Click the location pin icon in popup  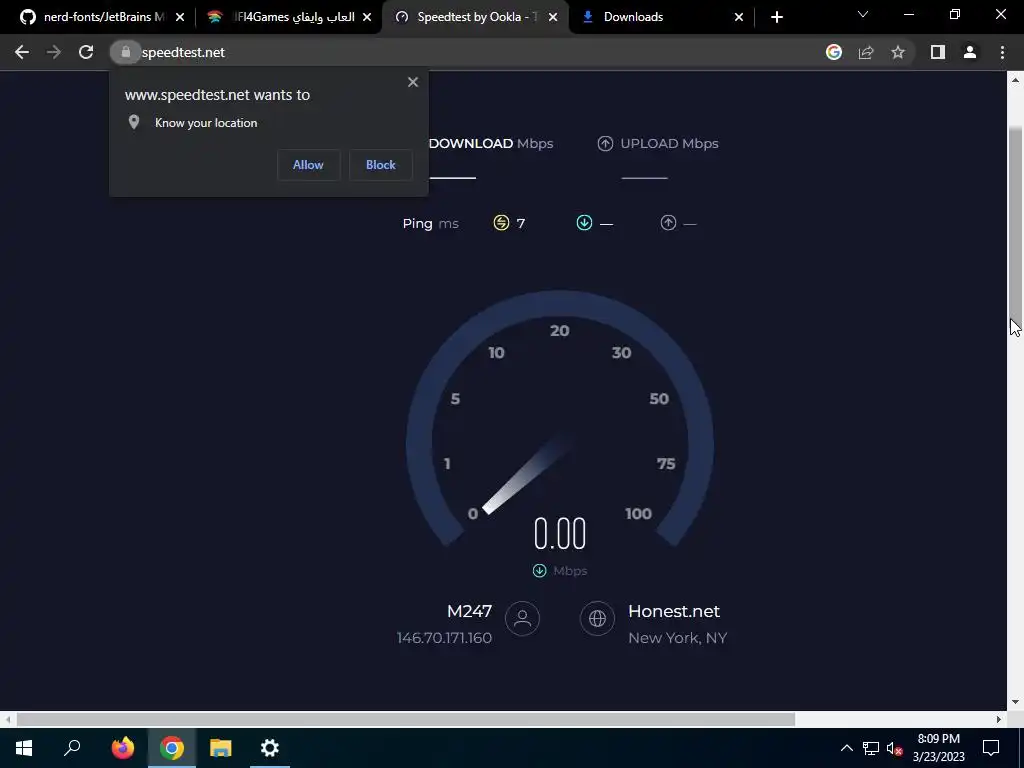[134, 122]
